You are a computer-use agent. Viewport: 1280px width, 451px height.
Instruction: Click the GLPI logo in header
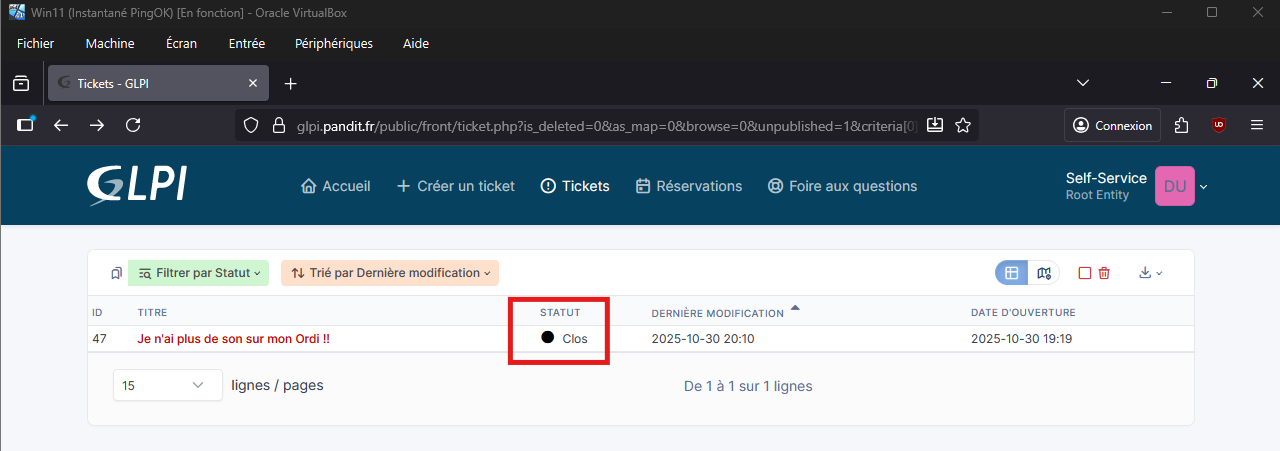pos(136,186)
